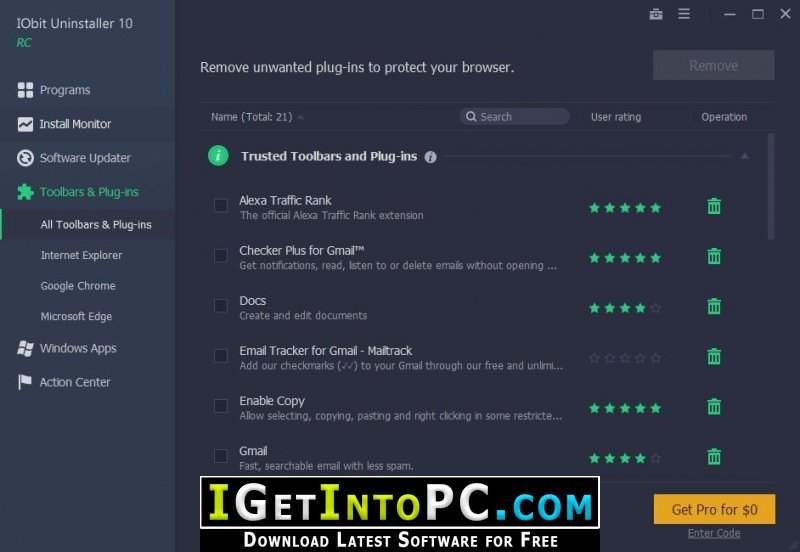The height and width of the screenshot is (552, 800).
Task: Check the Alexa Traffic Rank checkbox
Action: [220, 206]
